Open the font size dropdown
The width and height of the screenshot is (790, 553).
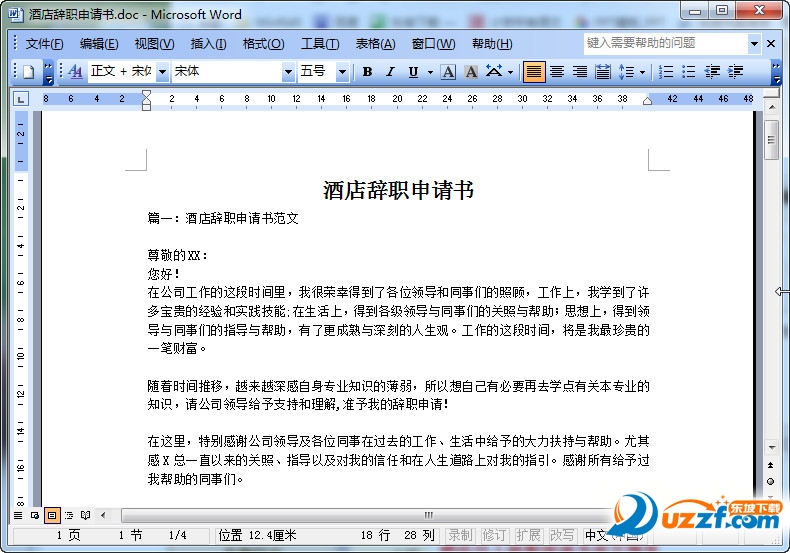[342, 72]
